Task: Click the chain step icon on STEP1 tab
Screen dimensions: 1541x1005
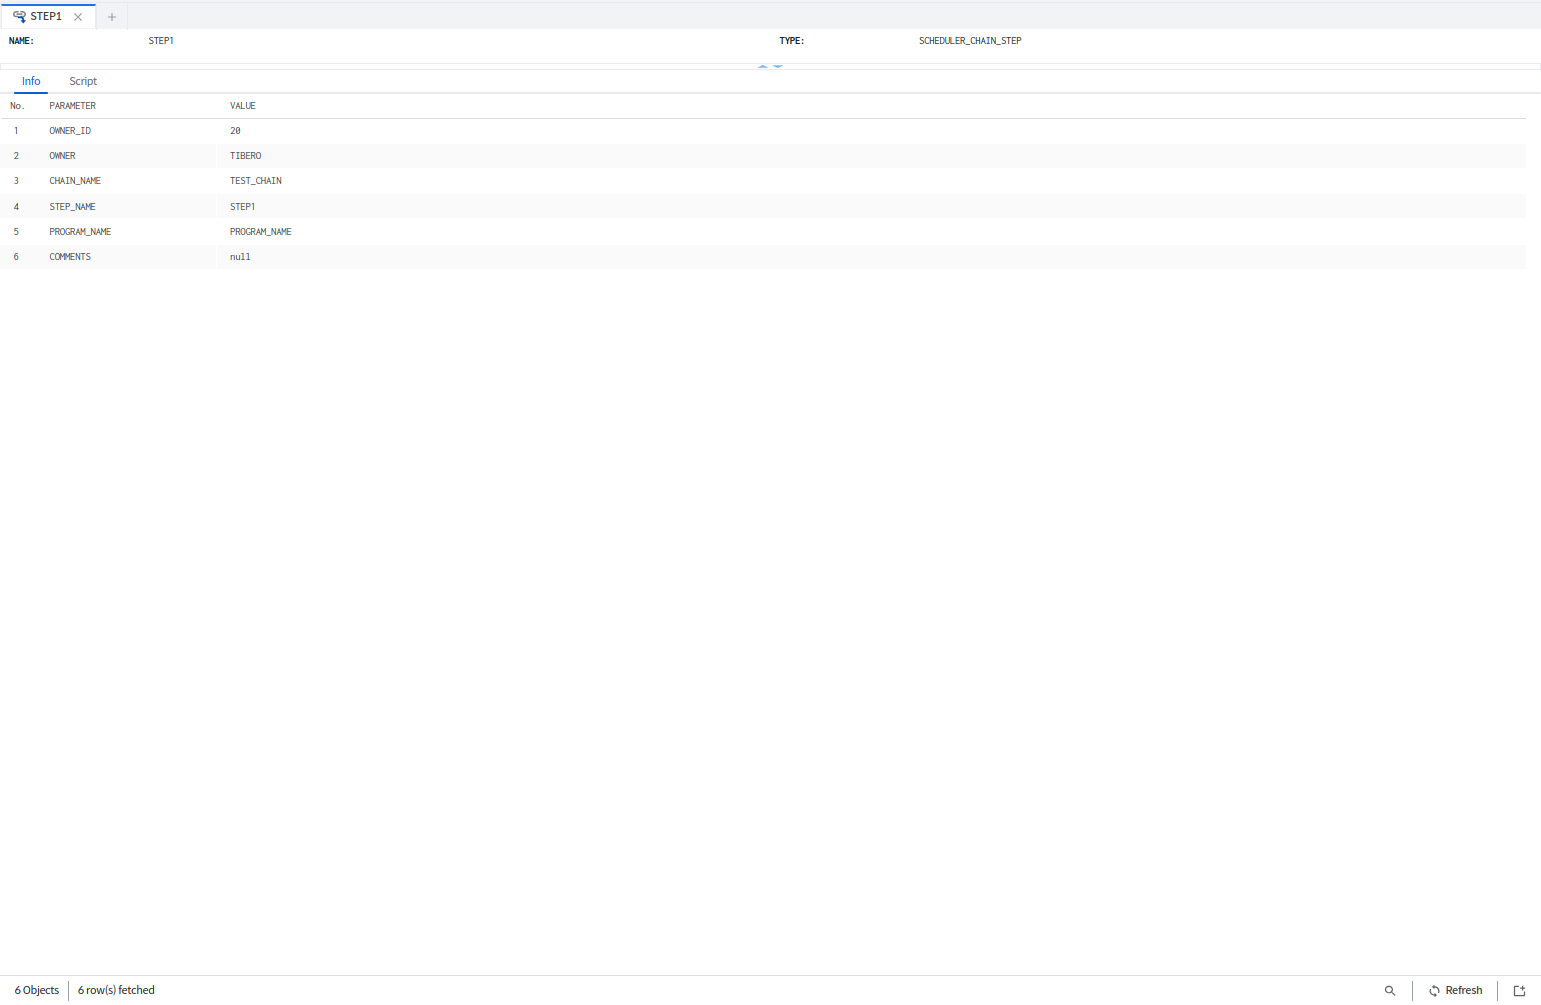Action: coord(19,17)
